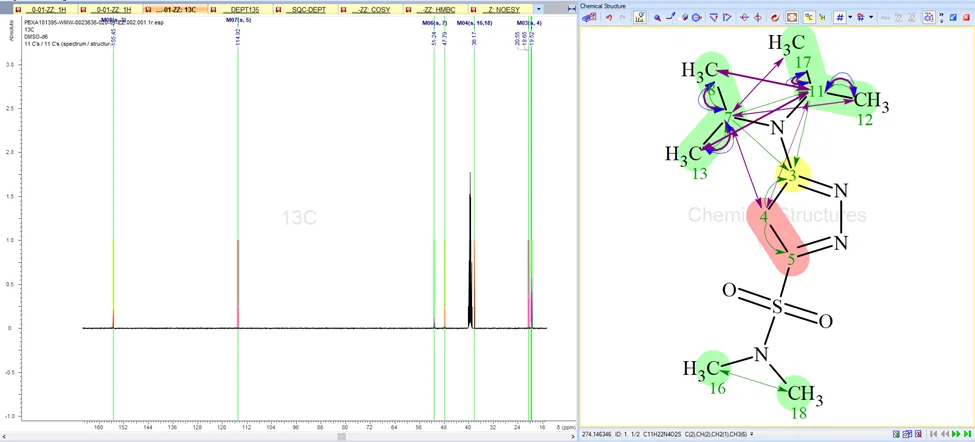Screen dimensions: 975x442
Task: Click the ring template tool icon
Action: tap(696, 17)
